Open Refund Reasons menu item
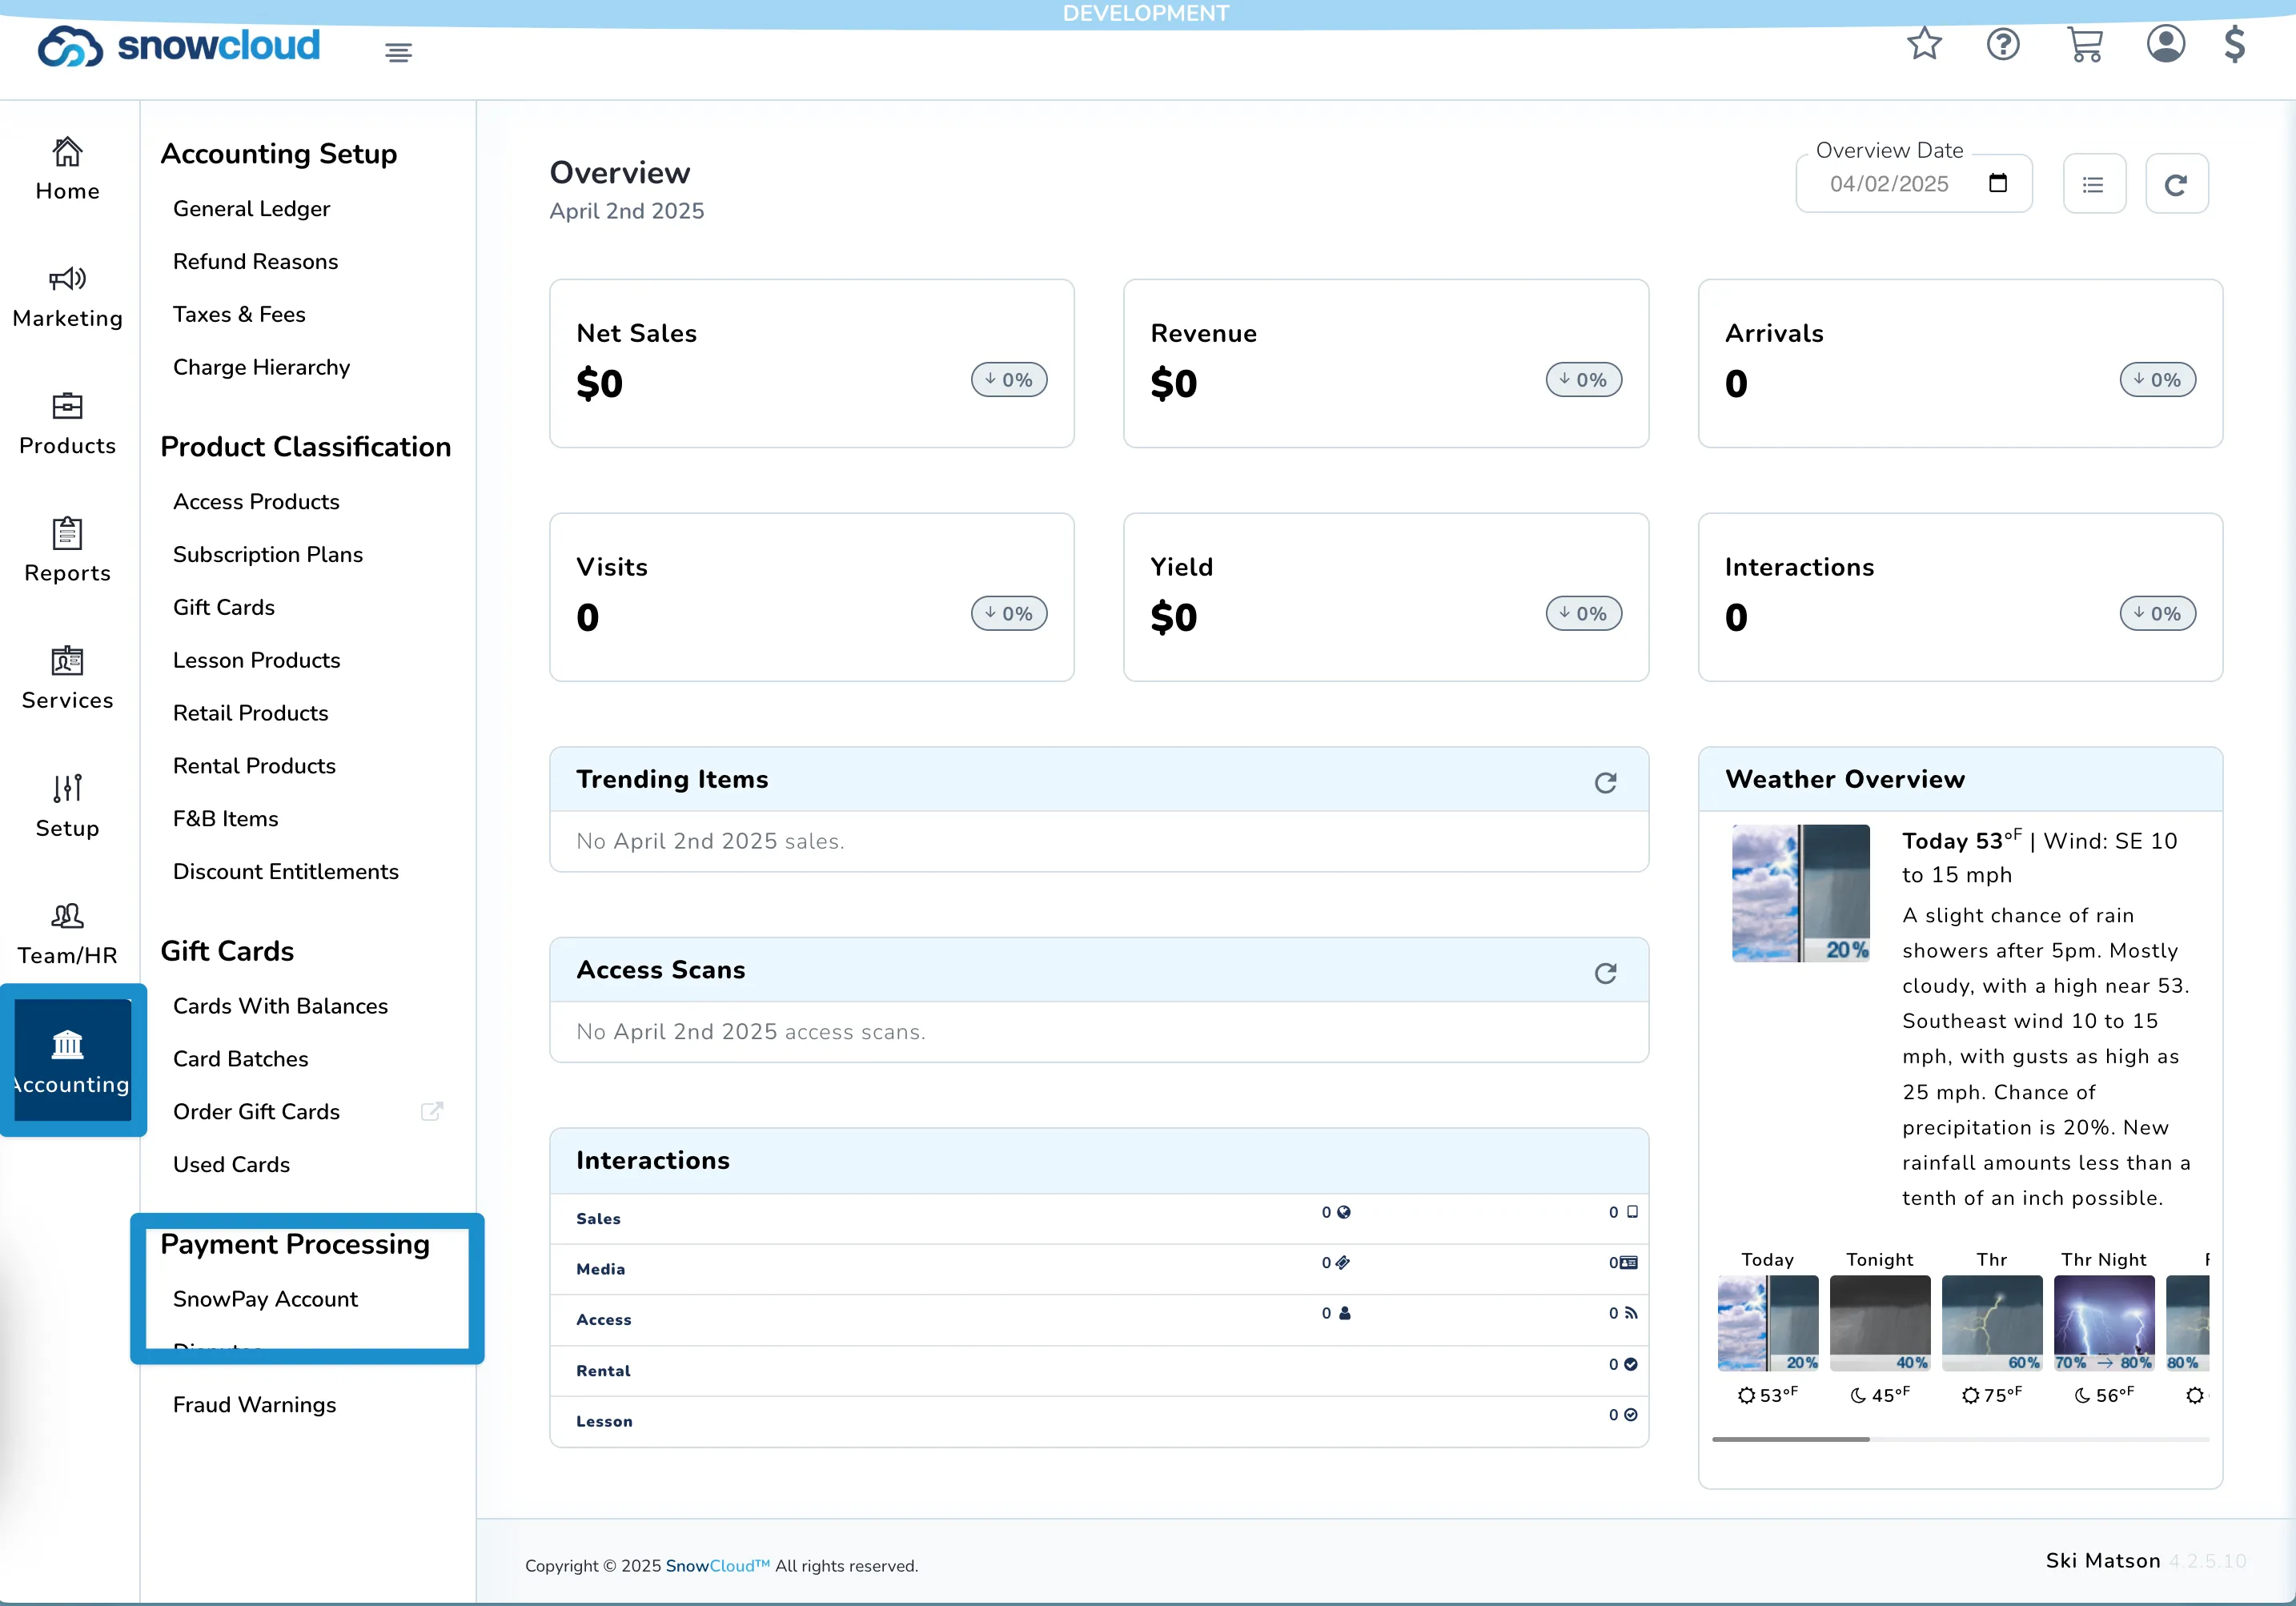 [x=255, y=262]
